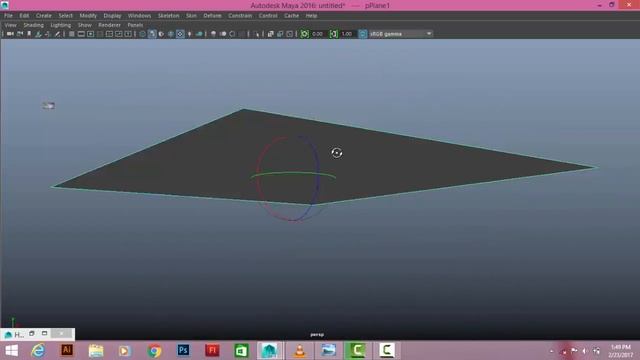
Task: Open green Camtasia taskbar icon
Action: [357, 350]
